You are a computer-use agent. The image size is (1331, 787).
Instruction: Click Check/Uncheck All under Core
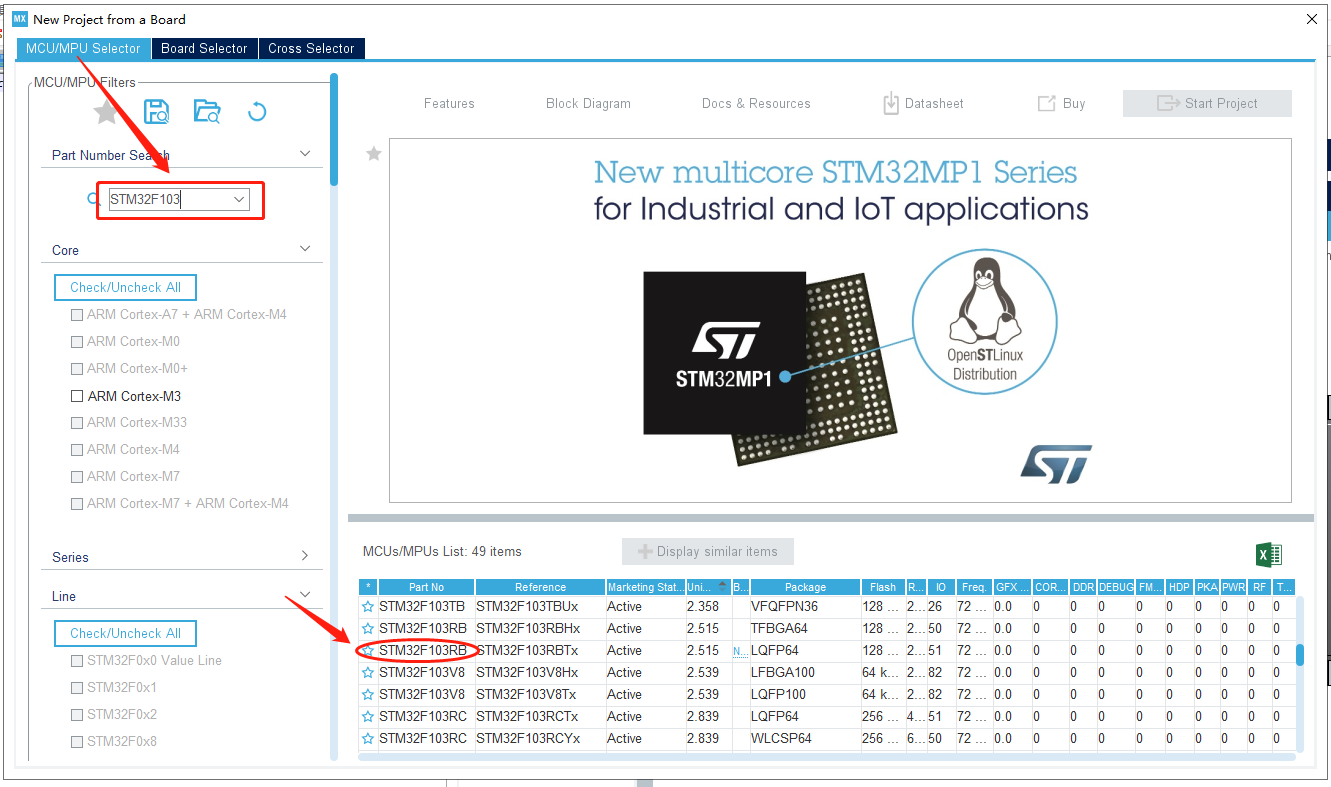point(125,287)
